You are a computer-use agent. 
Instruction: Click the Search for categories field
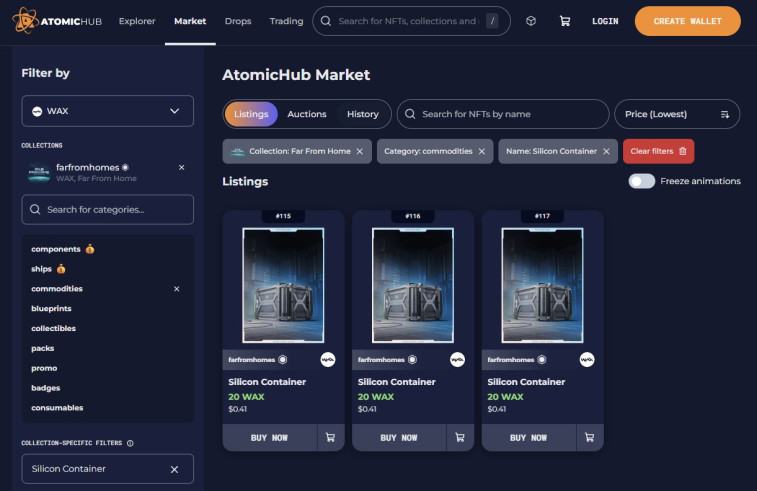point(108,210)
